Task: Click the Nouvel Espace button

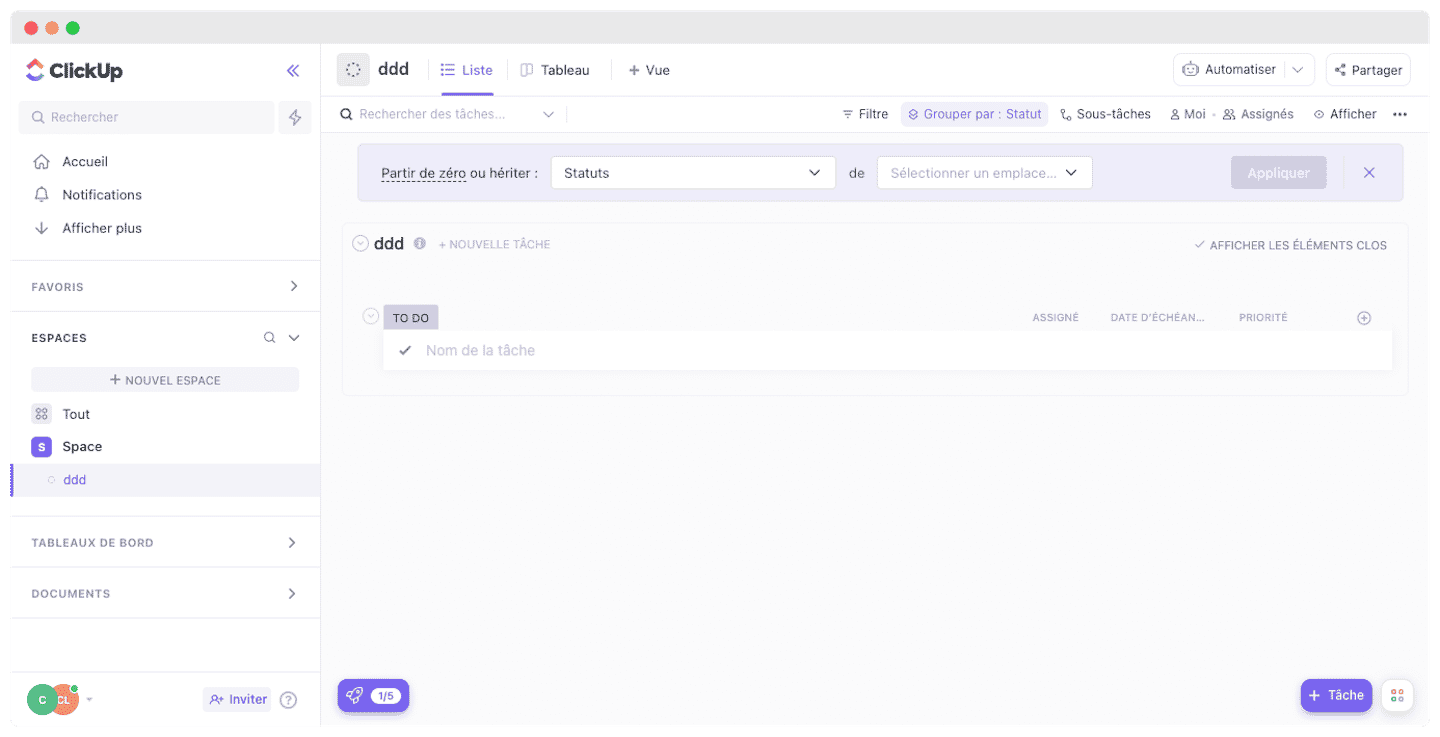Action: pyautogui.click(x=165, y=380)
